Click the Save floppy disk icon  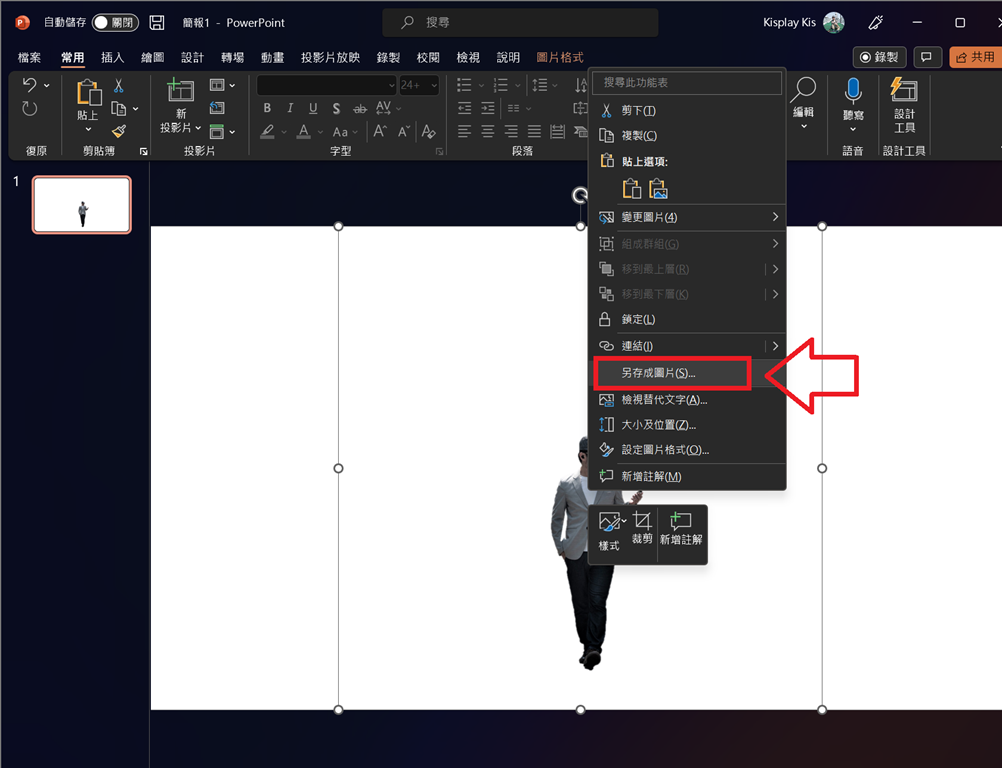click(x=157, y=23)
